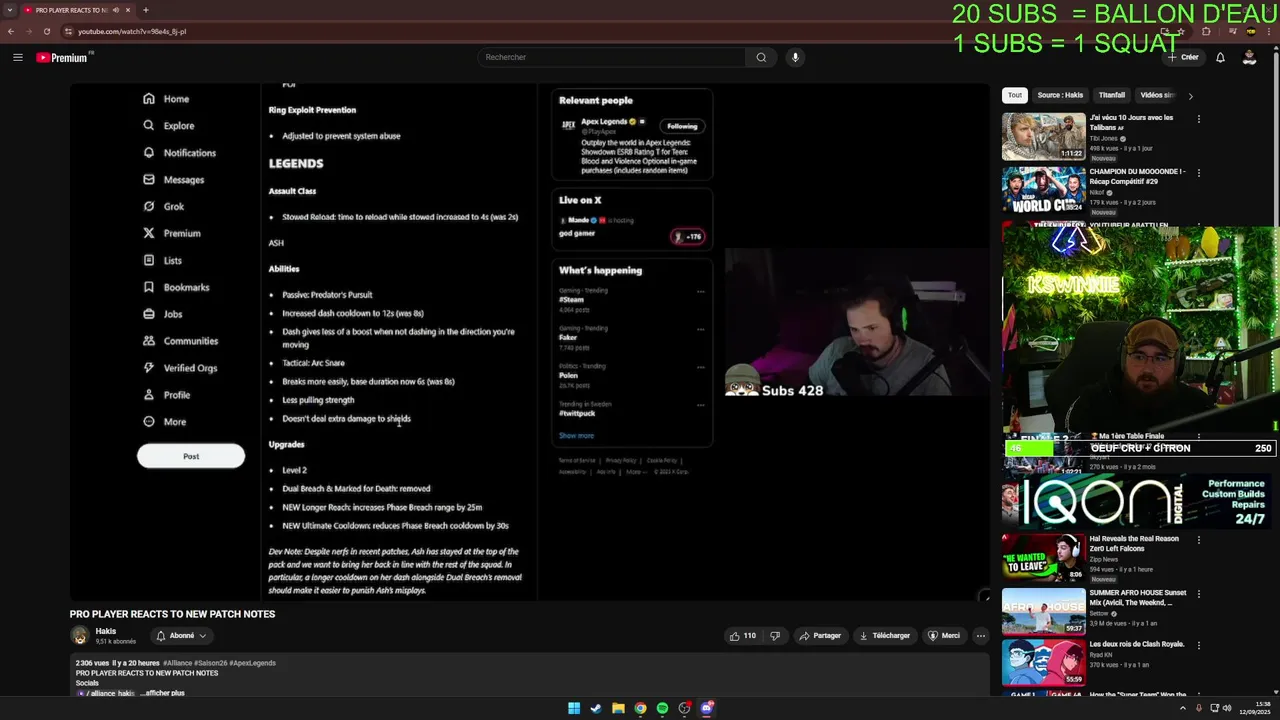This screenshot has width=1280, height=720.
Task: Click the Following button beside Apex Legends
Action: (x=682, y=126)
